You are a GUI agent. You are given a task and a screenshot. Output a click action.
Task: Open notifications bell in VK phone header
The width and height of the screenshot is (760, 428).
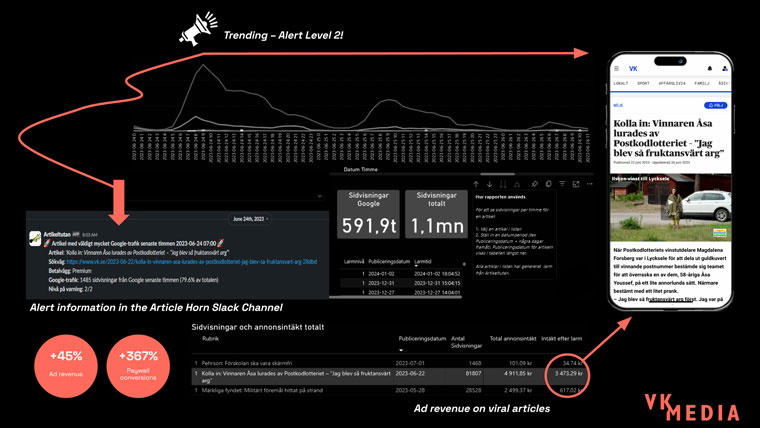(710, 69)
